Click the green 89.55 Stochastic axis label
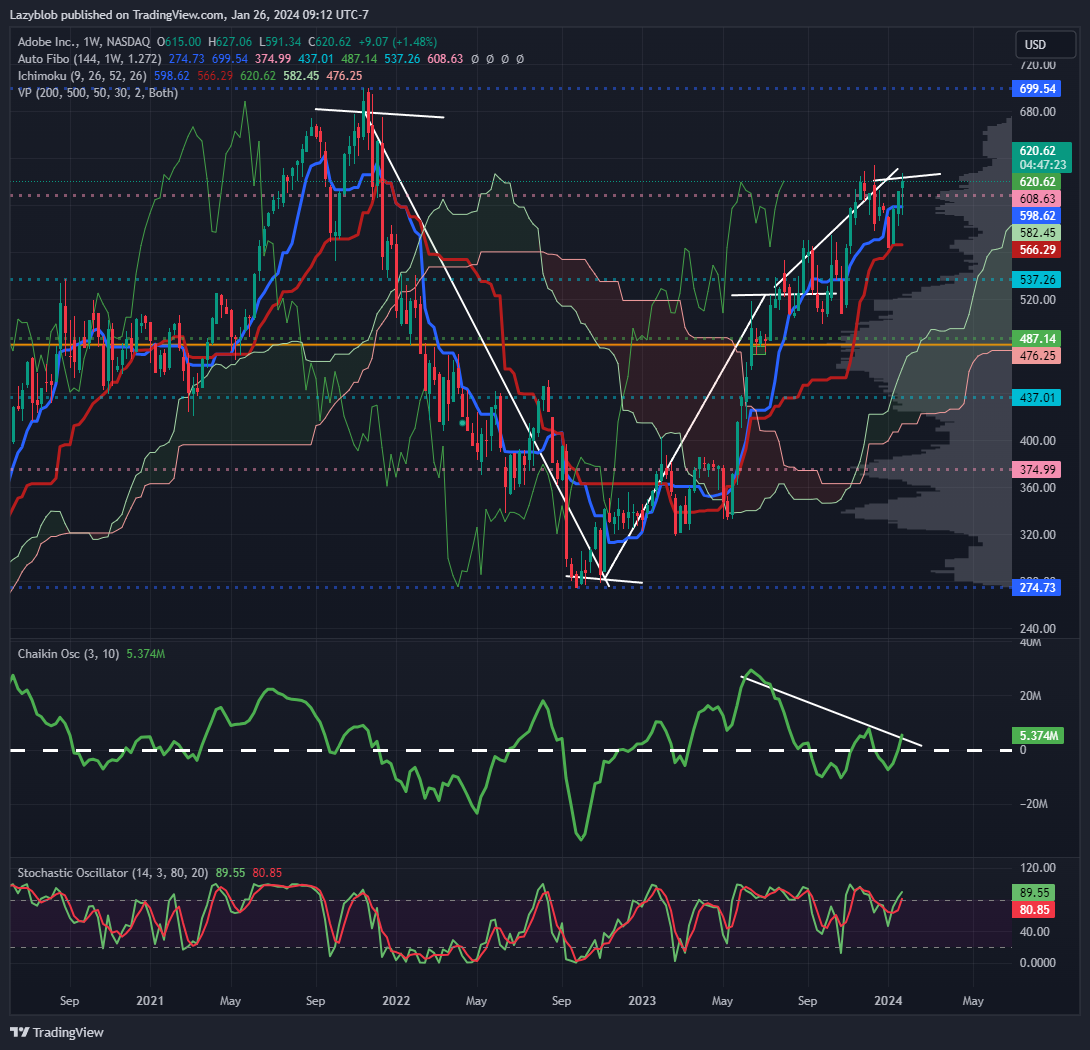The height and width of the screenshot is (1050, 1090). click(1034, 892)
